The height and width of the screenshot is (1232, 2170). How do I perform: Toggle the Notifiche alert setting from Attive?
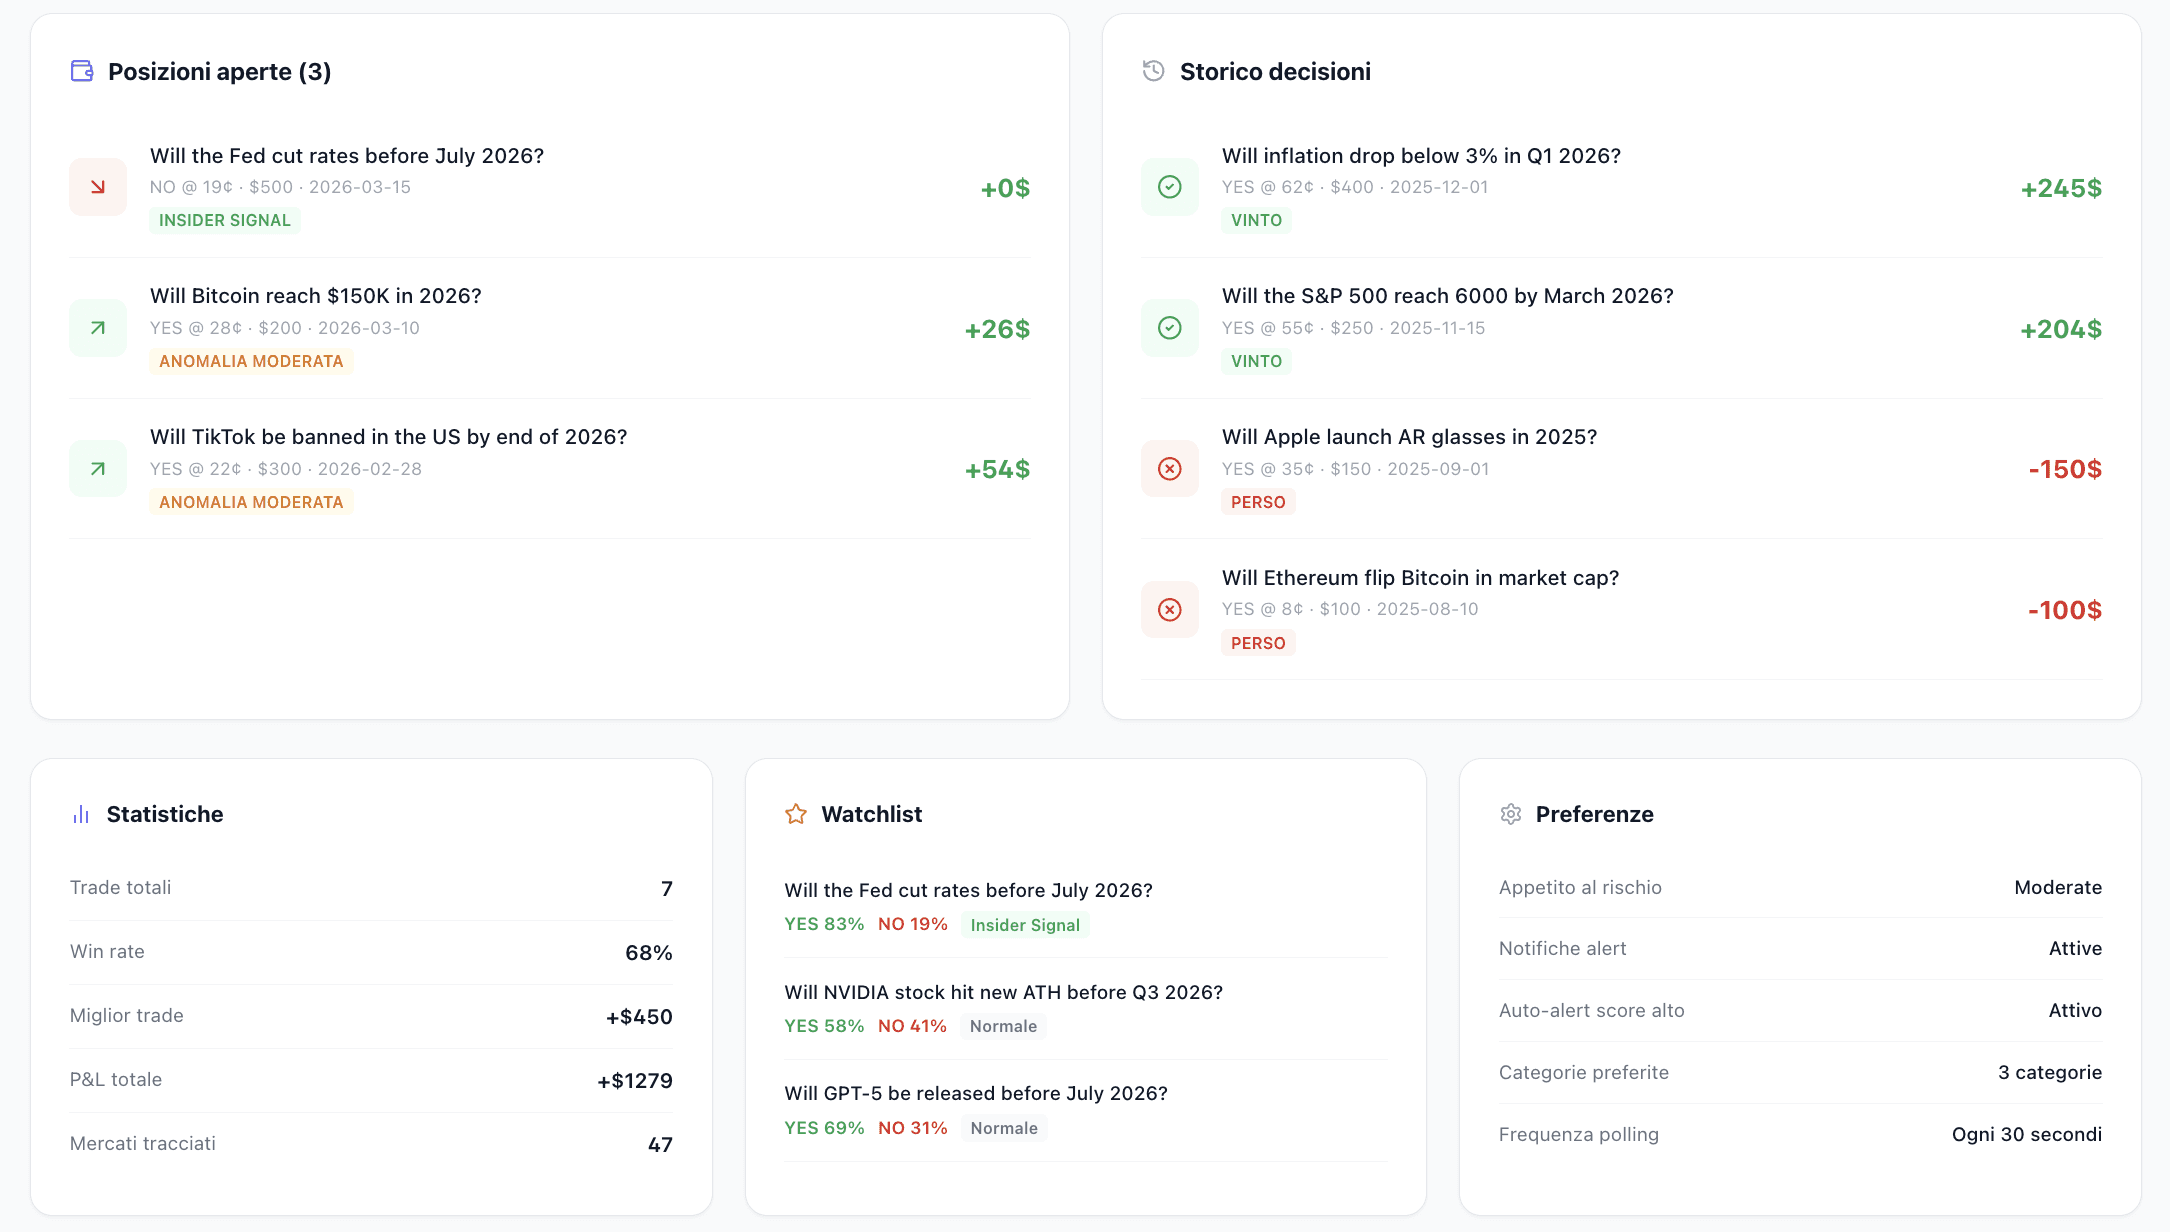2075,948
